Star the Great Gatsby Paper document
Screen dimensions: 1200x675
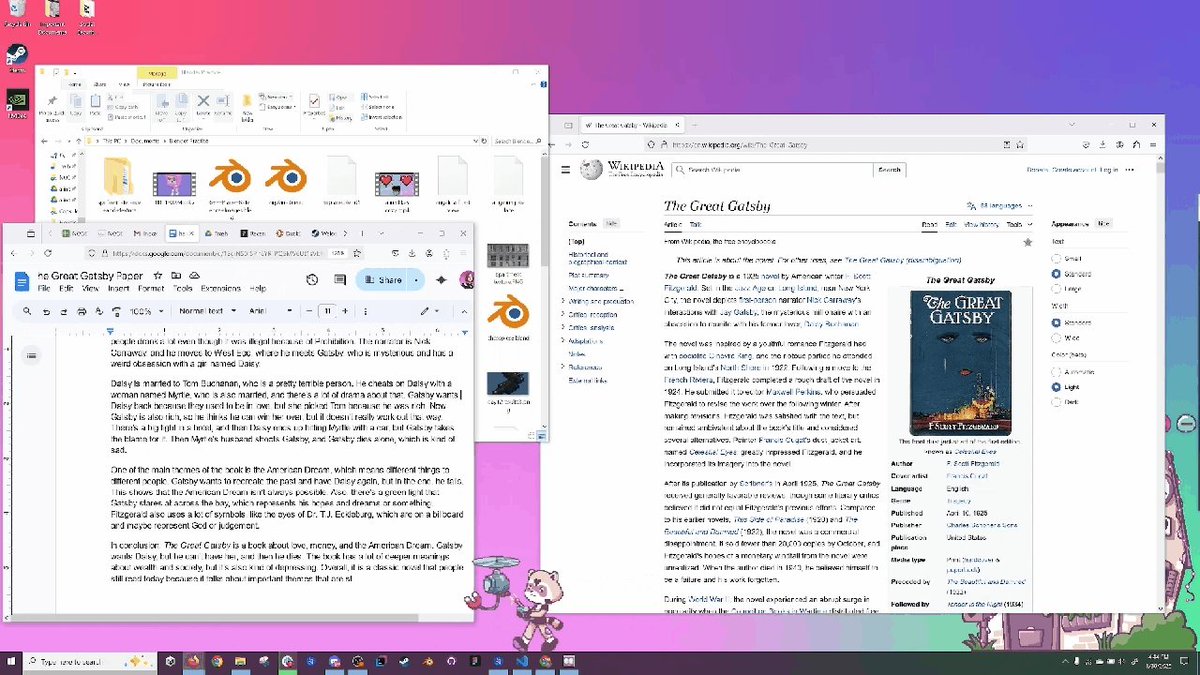(x=158, y=276)
